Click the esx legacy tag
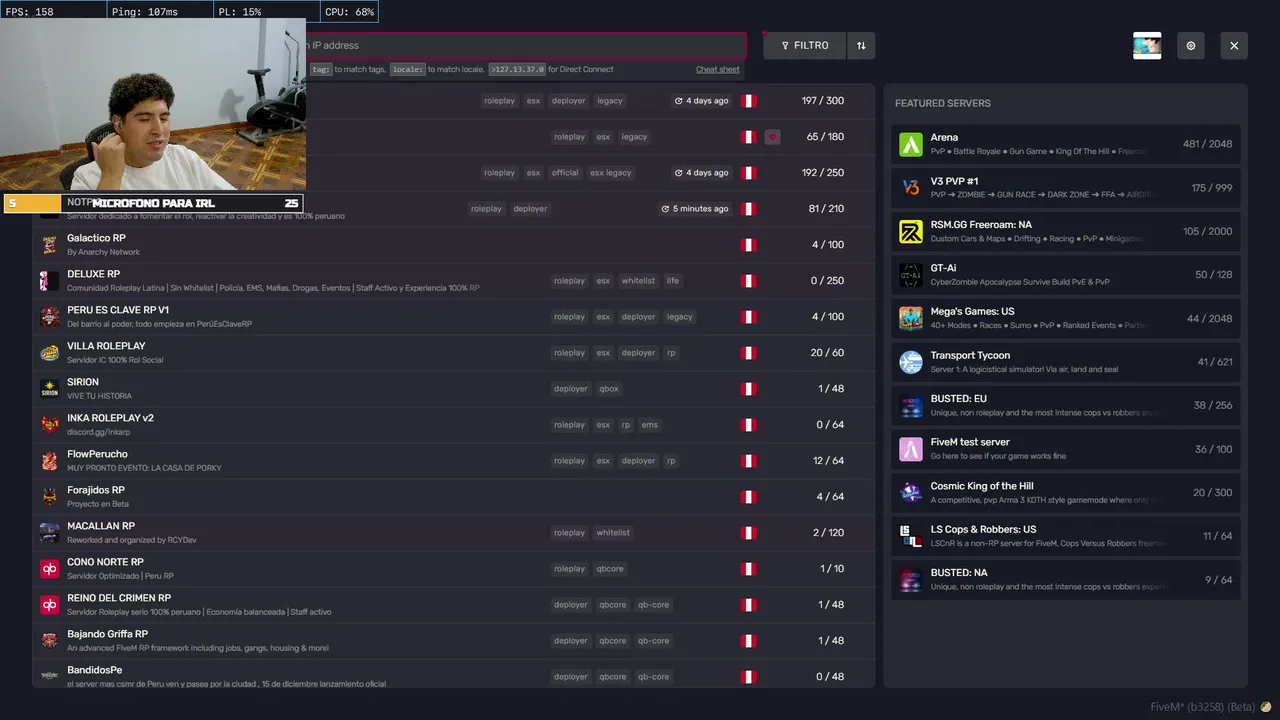Image resolution: width=1280 pixels, height=720 pixels. tap(611, 173)
